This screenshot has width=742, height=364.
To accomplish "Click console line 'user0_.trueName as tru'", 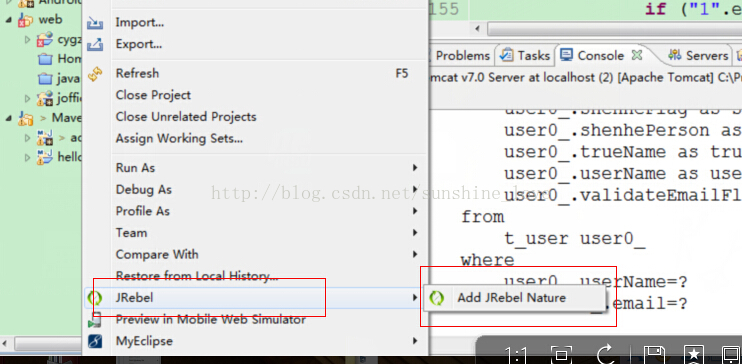I will click(x=623, y=152).
